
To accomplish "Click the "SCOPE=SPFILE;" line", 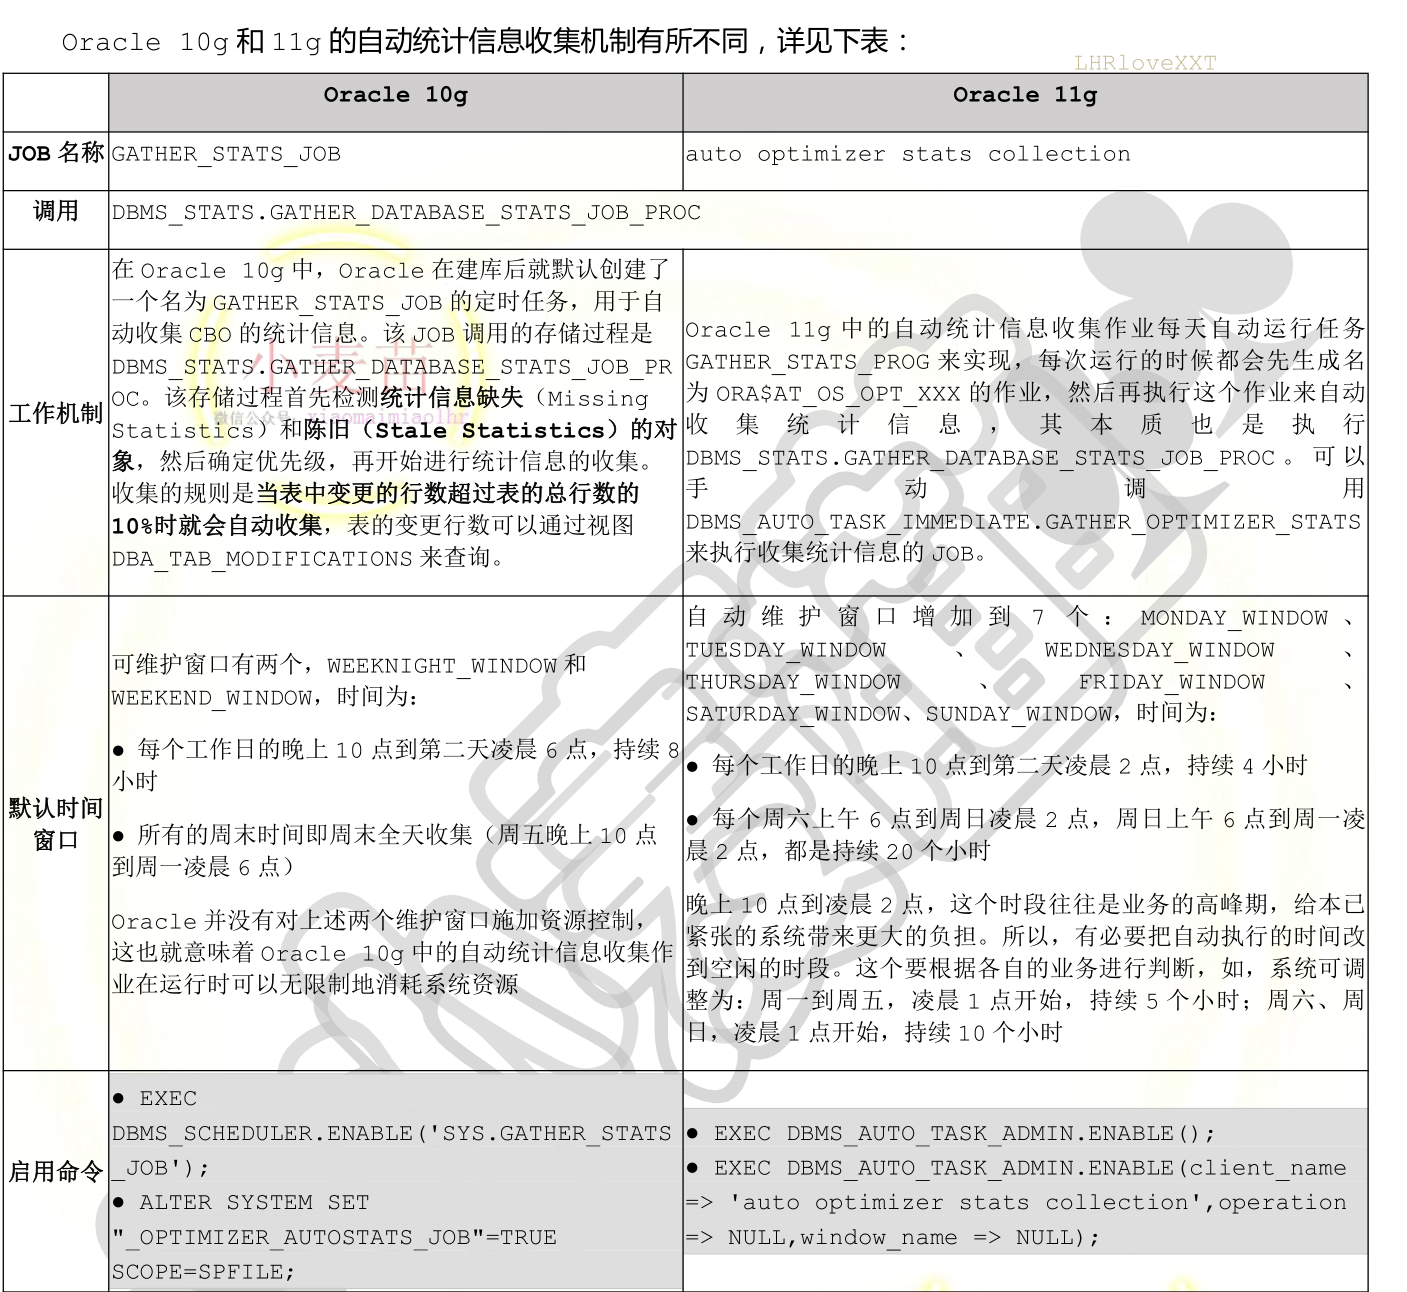I will (x=204, y=1272).
